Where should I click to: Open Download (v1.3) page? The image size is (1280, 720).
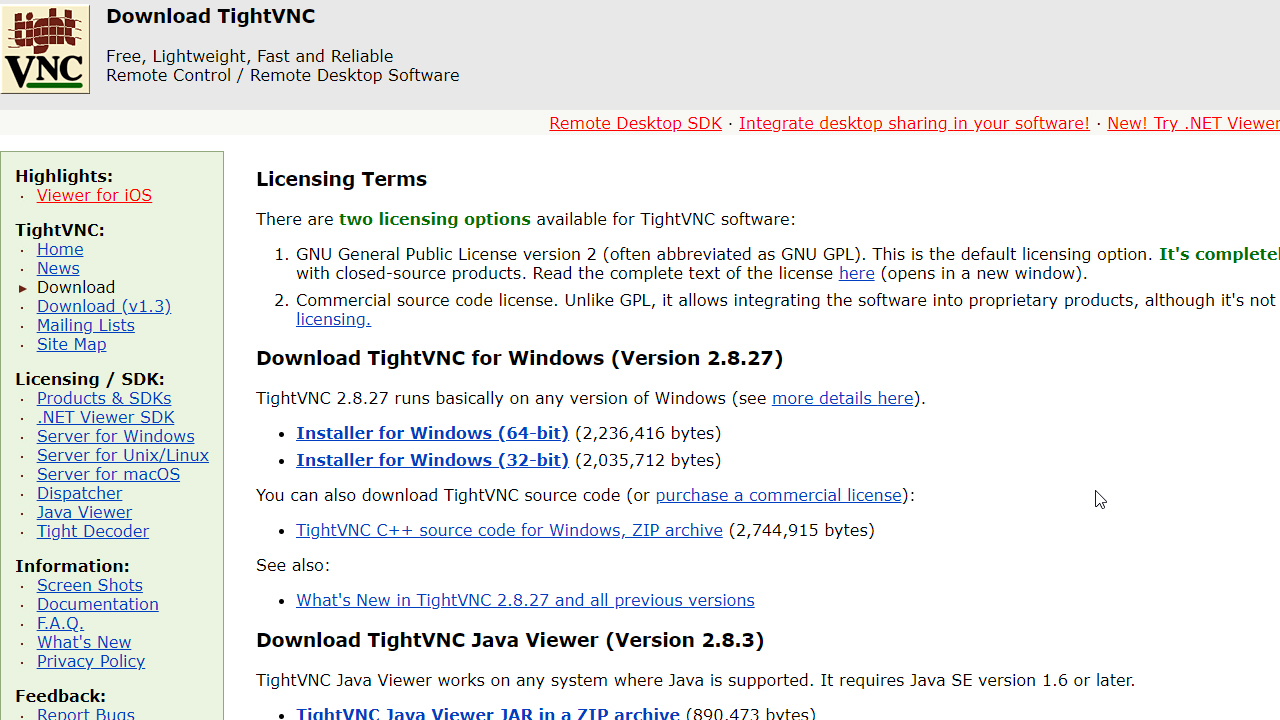[103, 306]
